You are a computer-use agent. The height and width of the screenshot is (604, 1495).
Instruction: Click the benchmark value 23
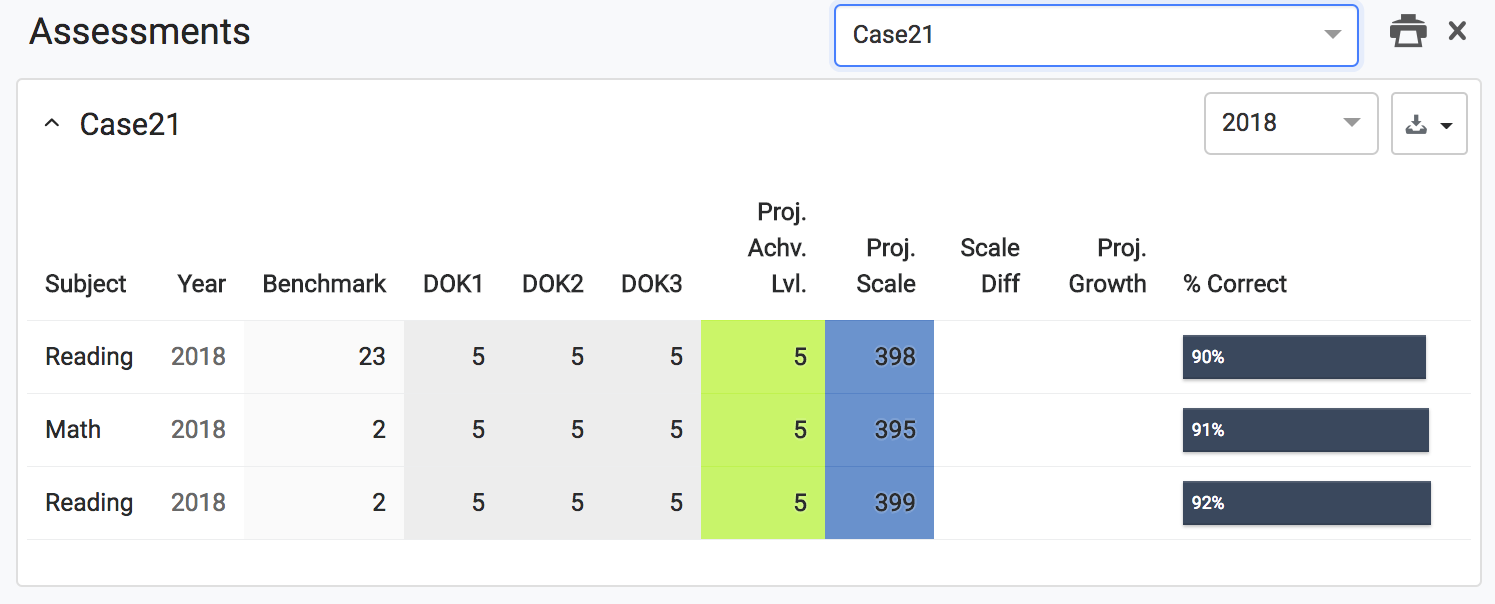tap(372, 357)
